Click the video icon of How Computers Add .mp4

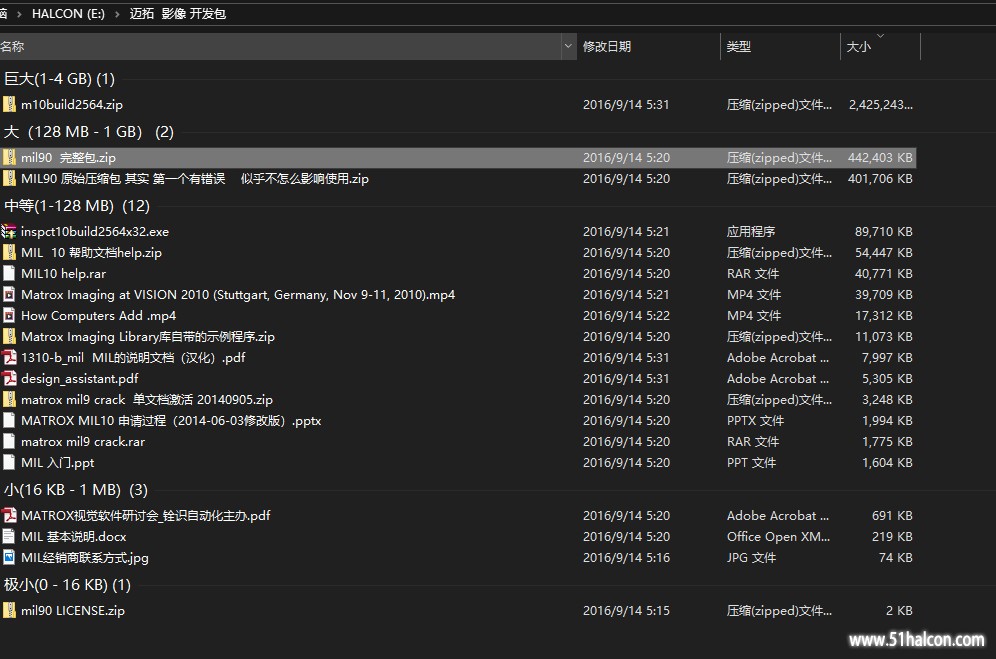(x=9, y=315)
